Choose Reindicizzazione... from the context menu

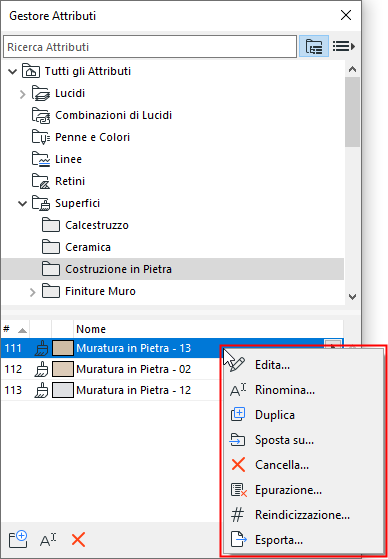(x=303, y=515)
